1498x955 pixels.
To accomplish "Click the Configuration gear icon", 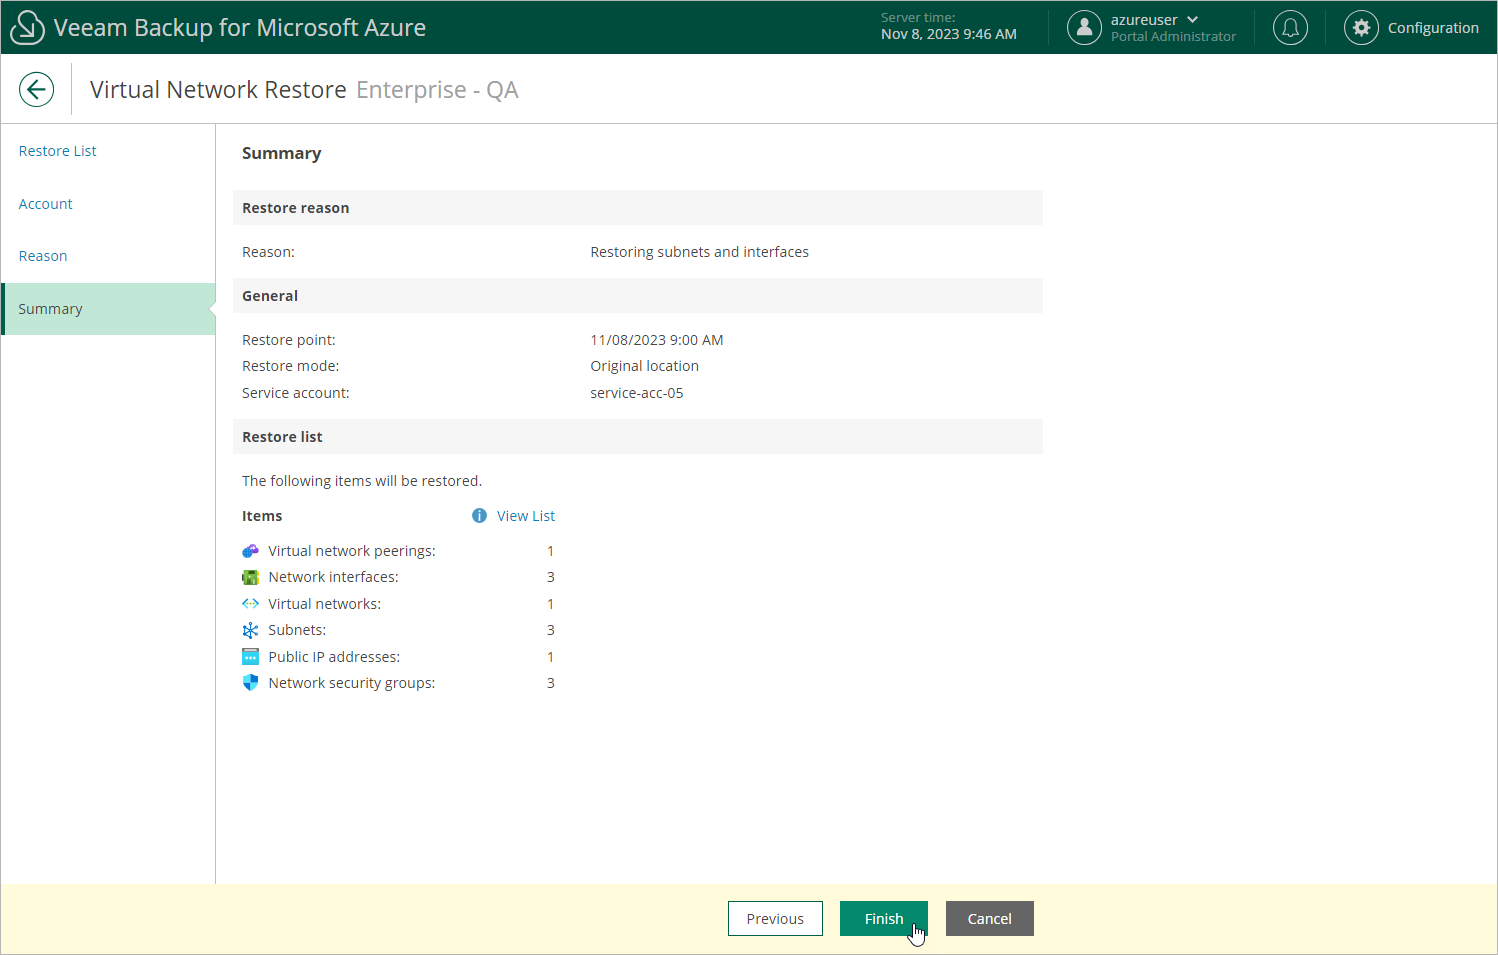I will click(1361, 28).
